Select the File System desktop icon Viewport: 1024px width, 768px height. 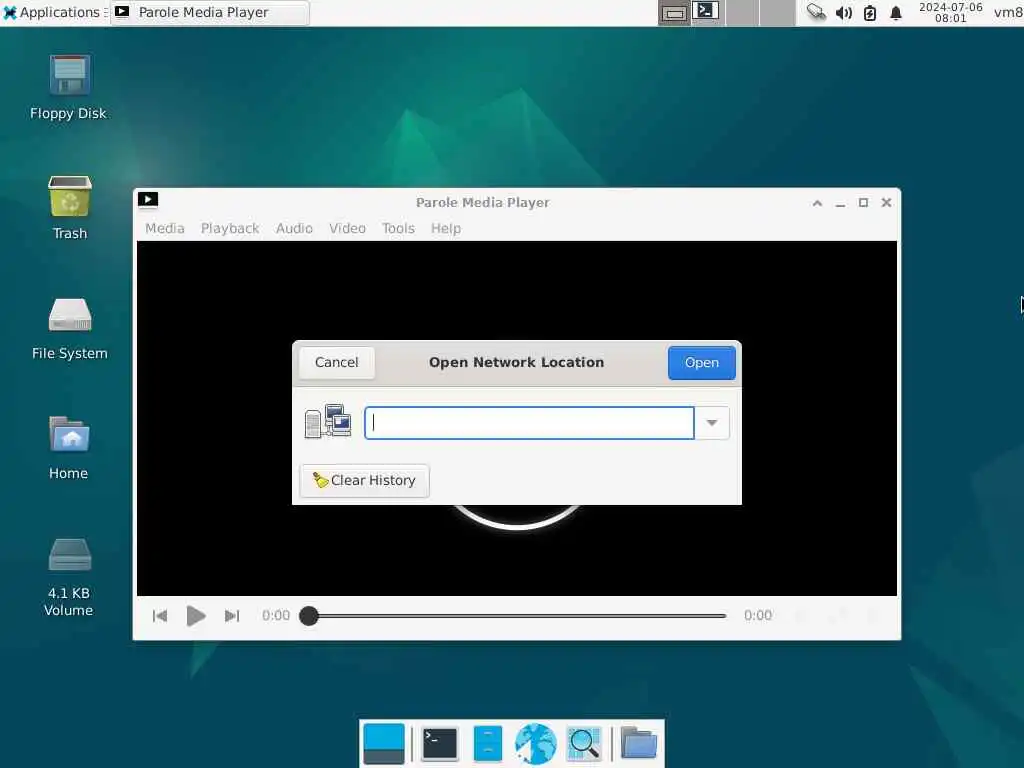tap(70, 328)
